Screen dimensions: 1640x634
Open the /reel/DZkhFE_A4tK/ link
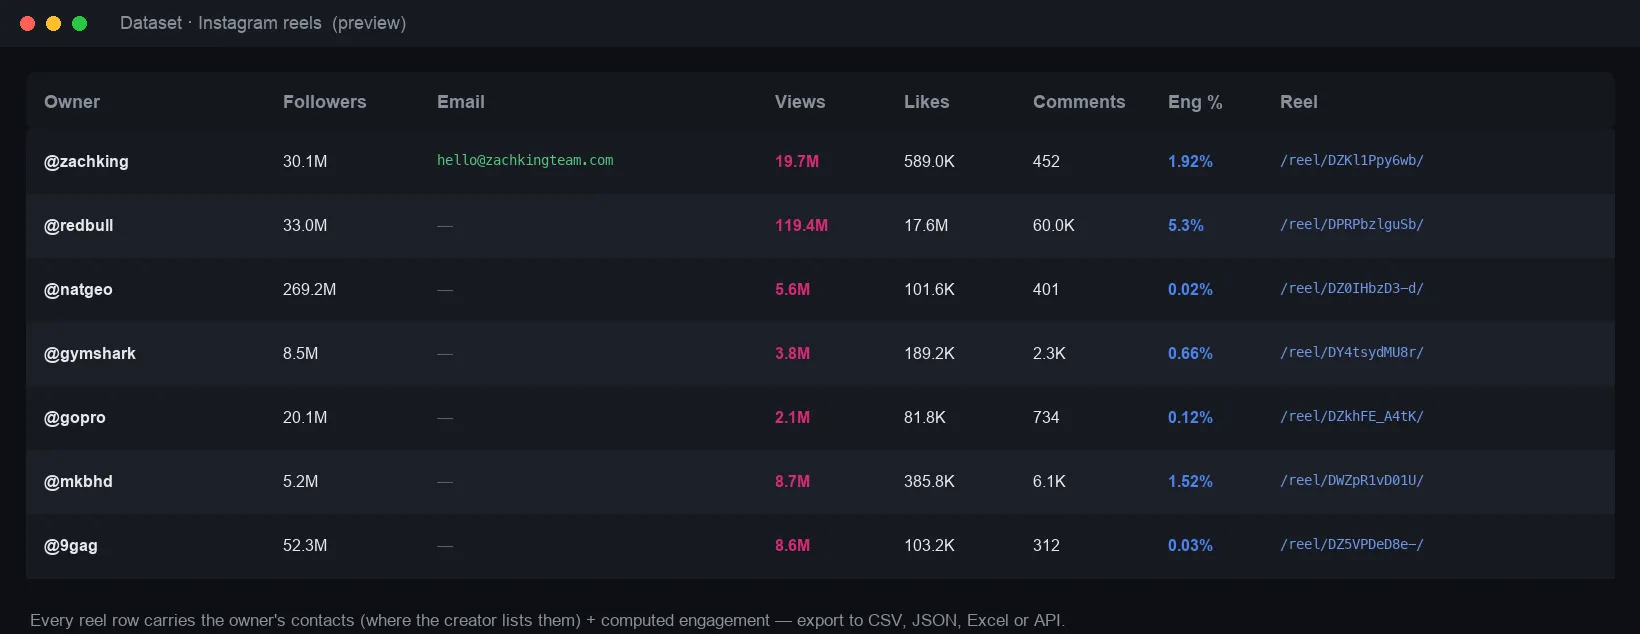coord(1352,416)
